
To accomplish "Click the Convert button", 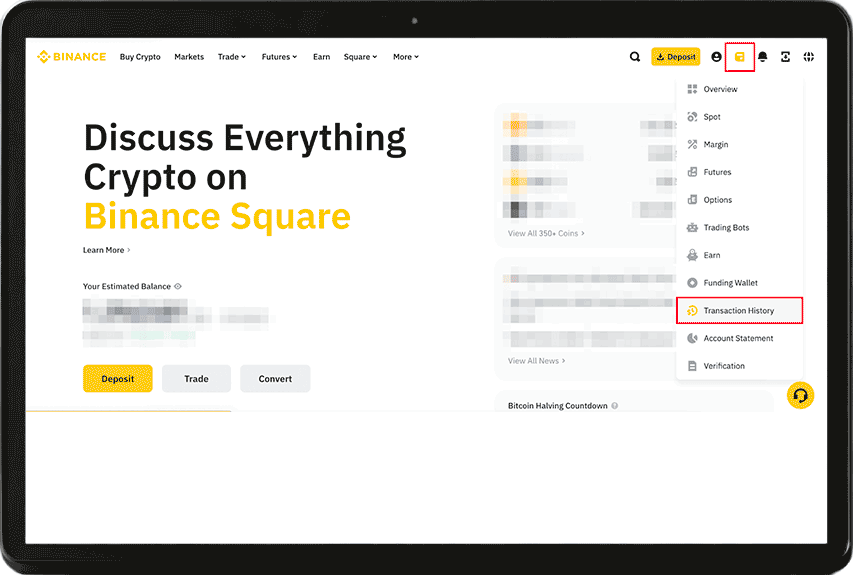I will [x=275, y=379].
